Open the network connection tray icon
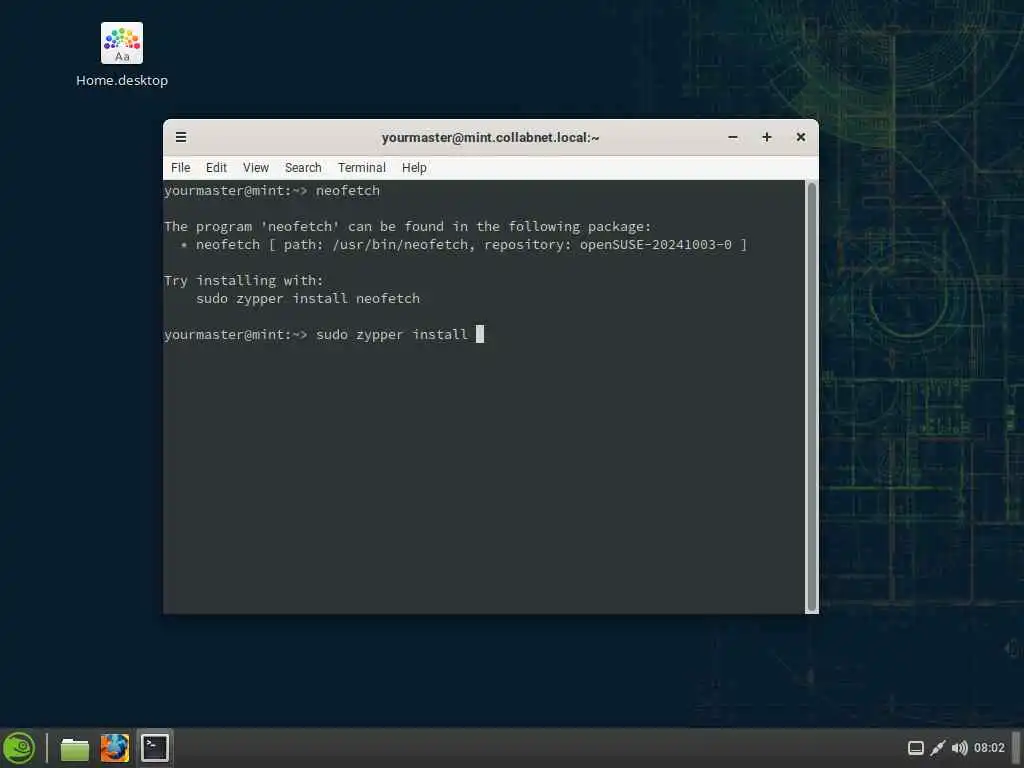The image size is (1024, 768). [938, 748]
